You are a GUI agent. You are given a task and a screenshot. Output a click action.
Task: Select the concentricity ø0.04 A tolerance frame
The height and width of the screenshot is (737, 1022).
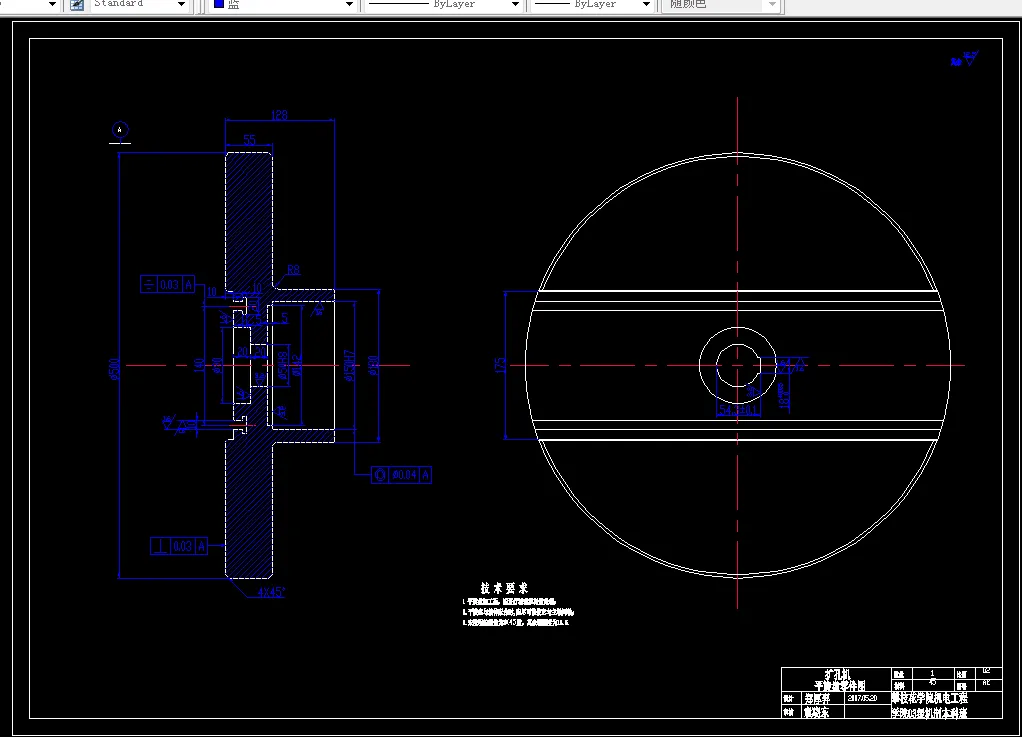pos(402,475)
